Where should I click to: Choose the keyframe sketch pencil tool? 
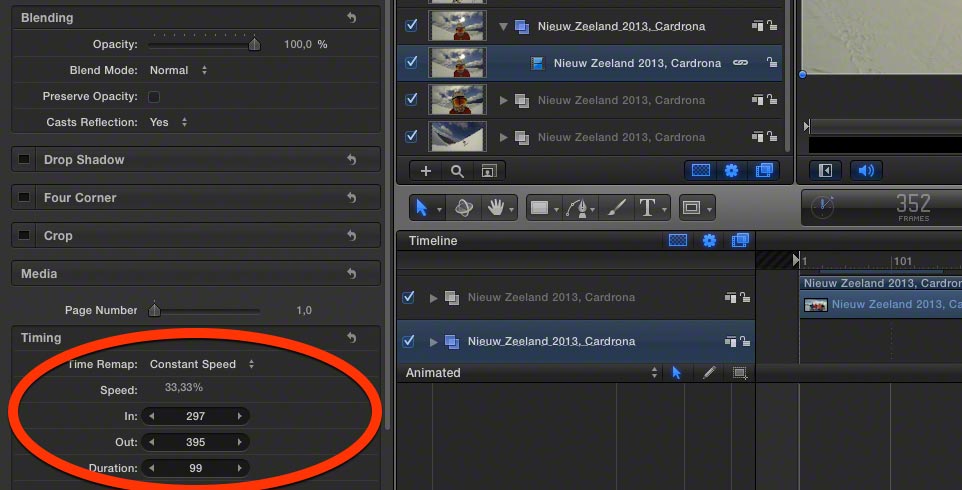[709, 372]
